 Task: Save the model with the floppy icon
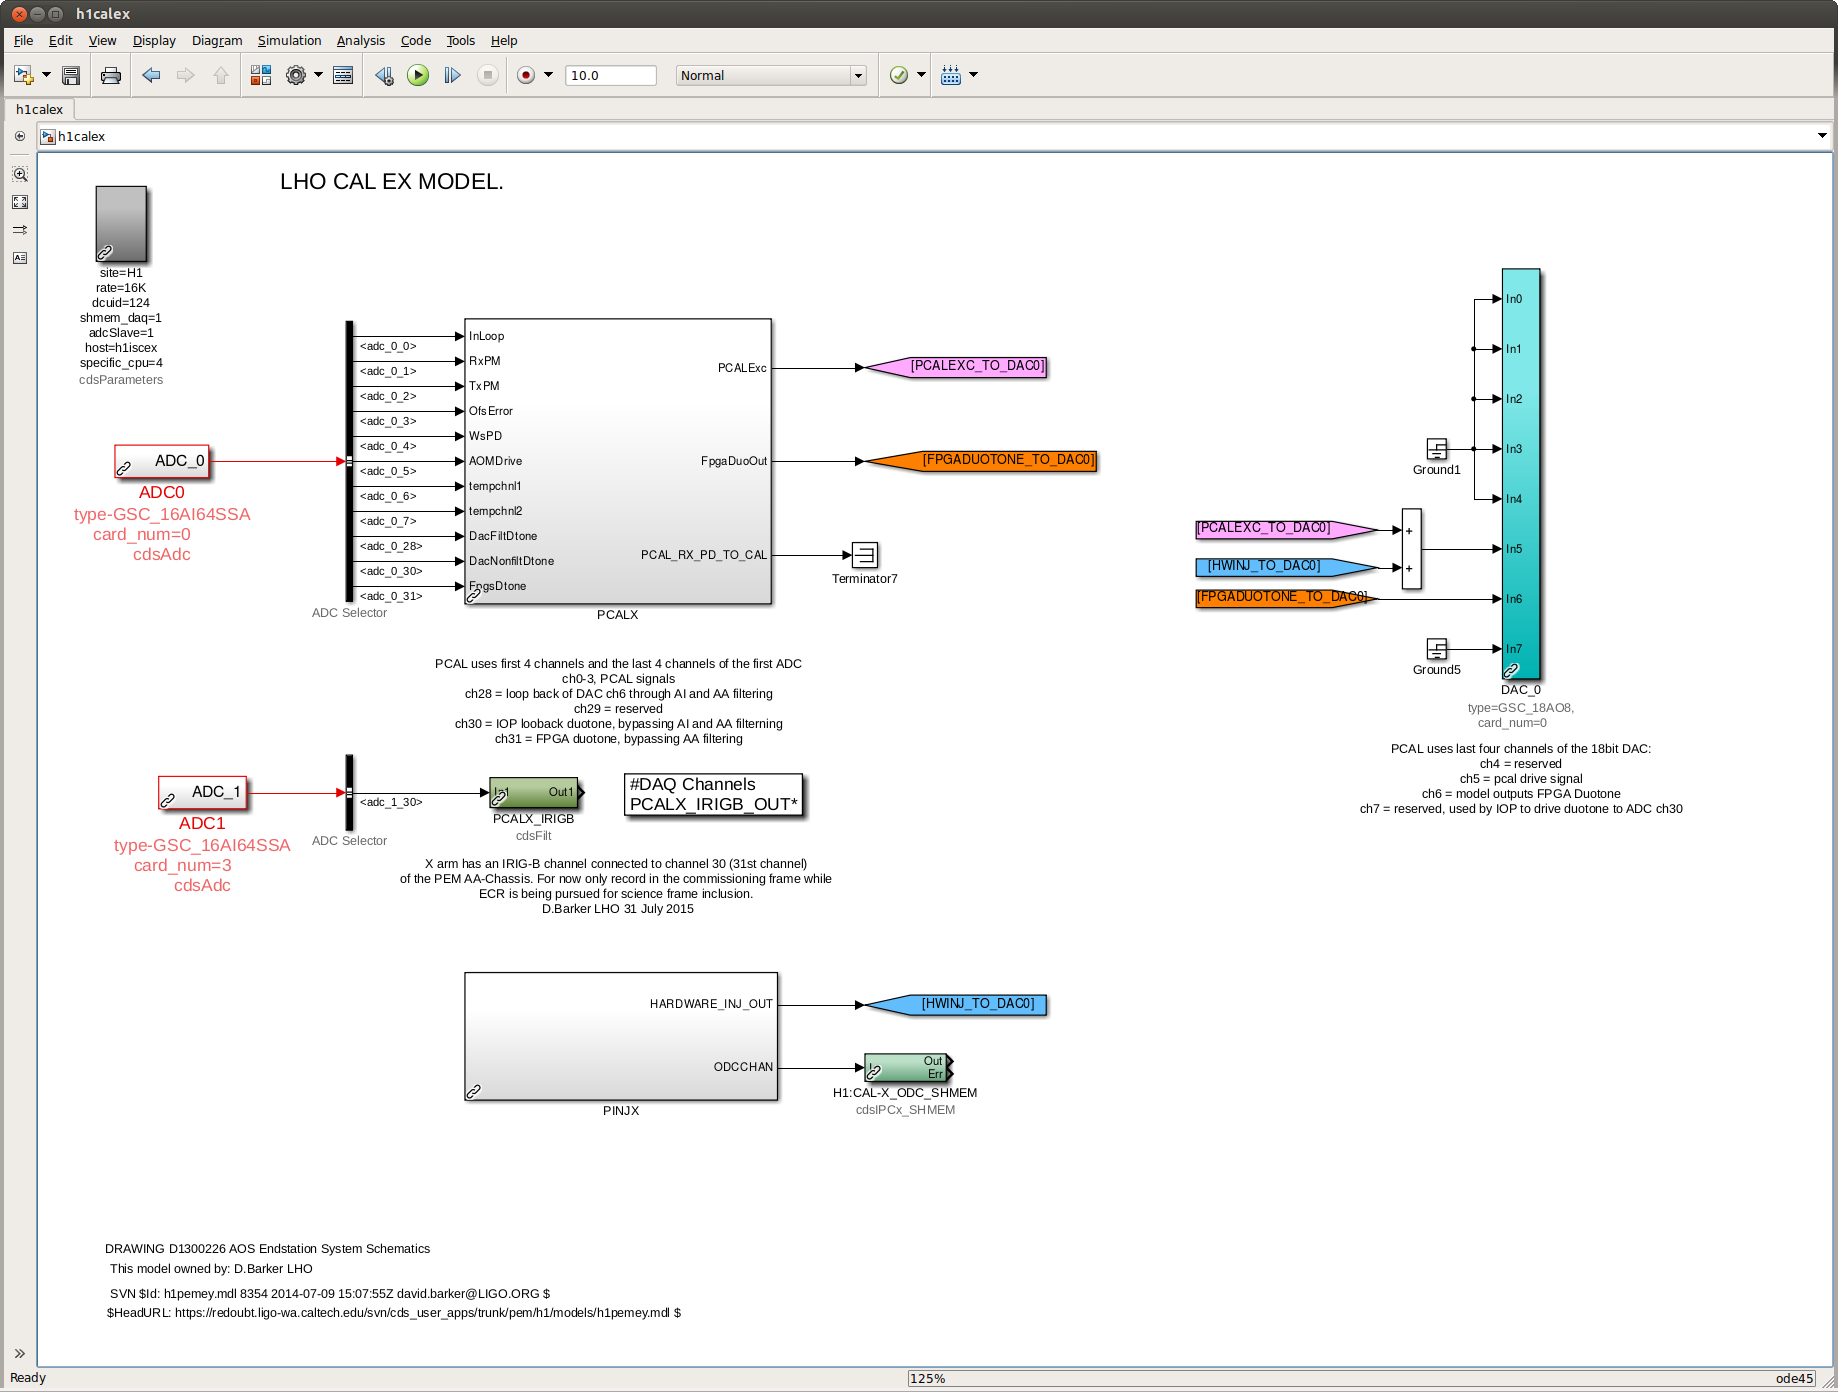pyautogui.click(x=71, y=75)
